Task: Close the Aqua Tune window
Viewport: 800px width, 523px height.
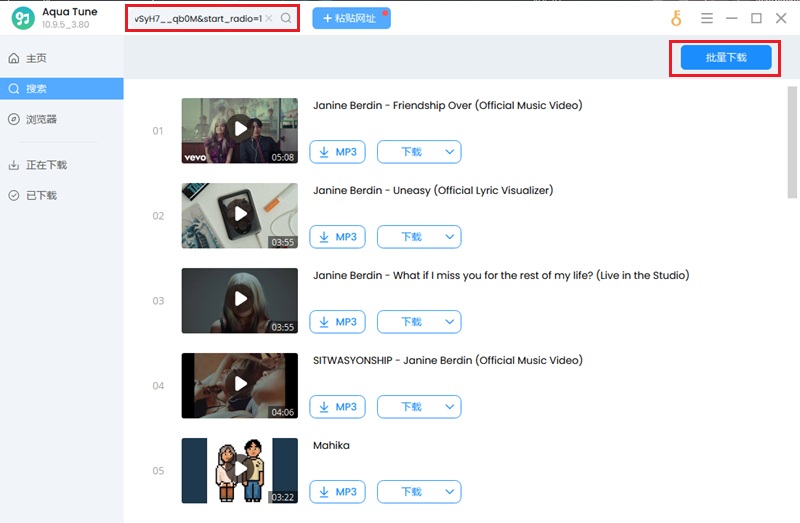Action: click(781, 18)
